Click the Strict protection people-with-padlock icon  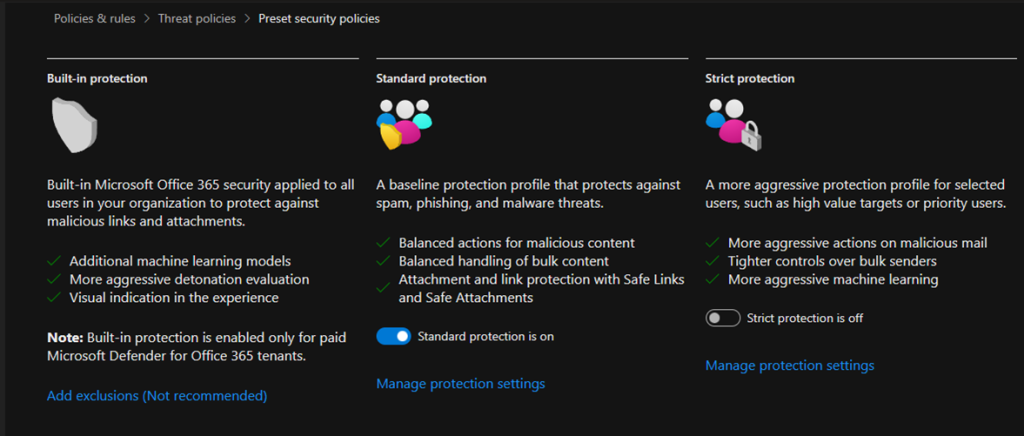point(733,126)
